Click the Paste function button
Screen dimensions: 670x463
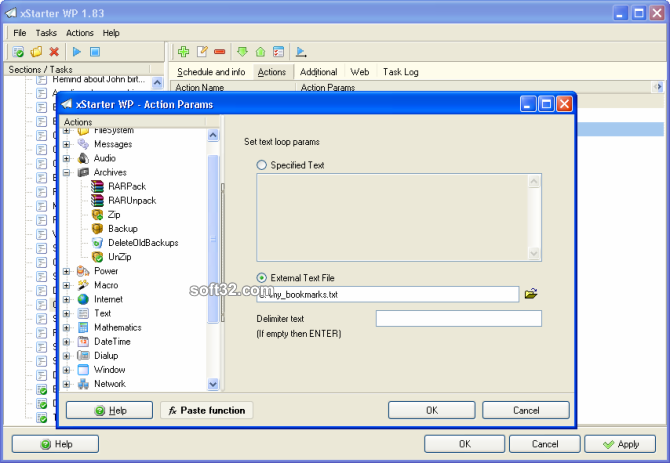point(207,410)
